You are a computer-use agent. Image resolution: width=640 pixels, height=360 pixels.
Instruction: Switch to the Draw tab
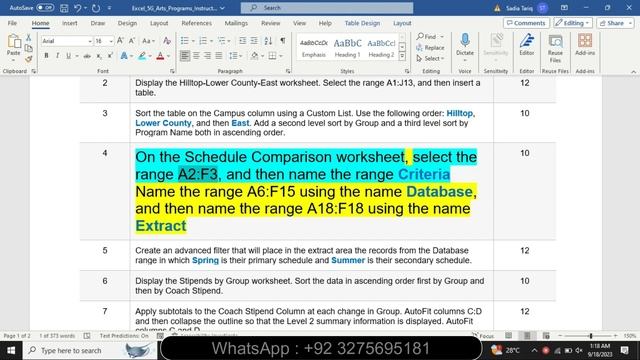tap(98, 23)
